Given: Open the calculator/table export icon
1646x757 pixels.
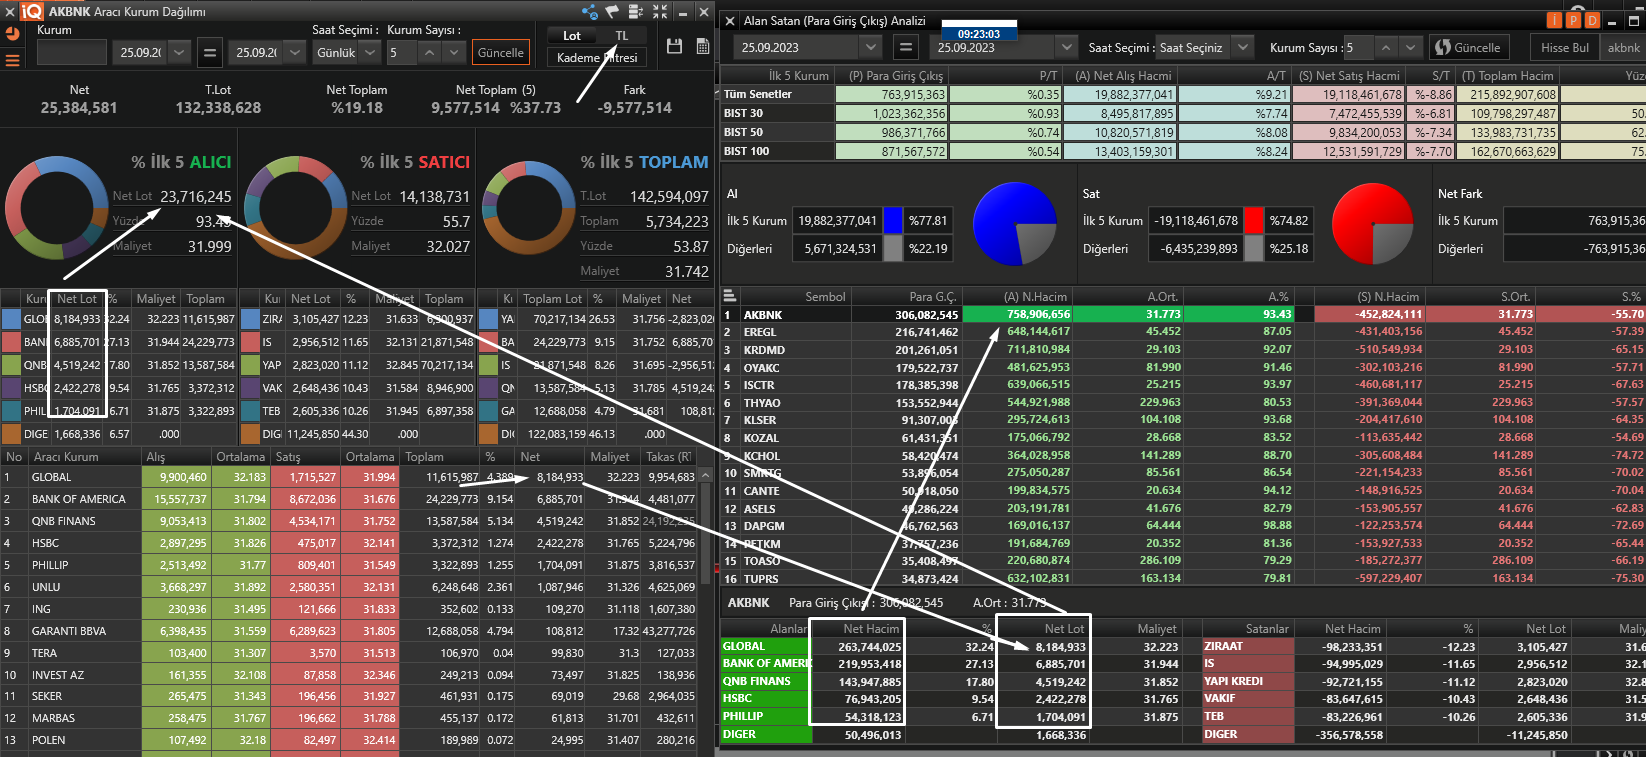Looking at the screenshot, I should tap(703, 47).
